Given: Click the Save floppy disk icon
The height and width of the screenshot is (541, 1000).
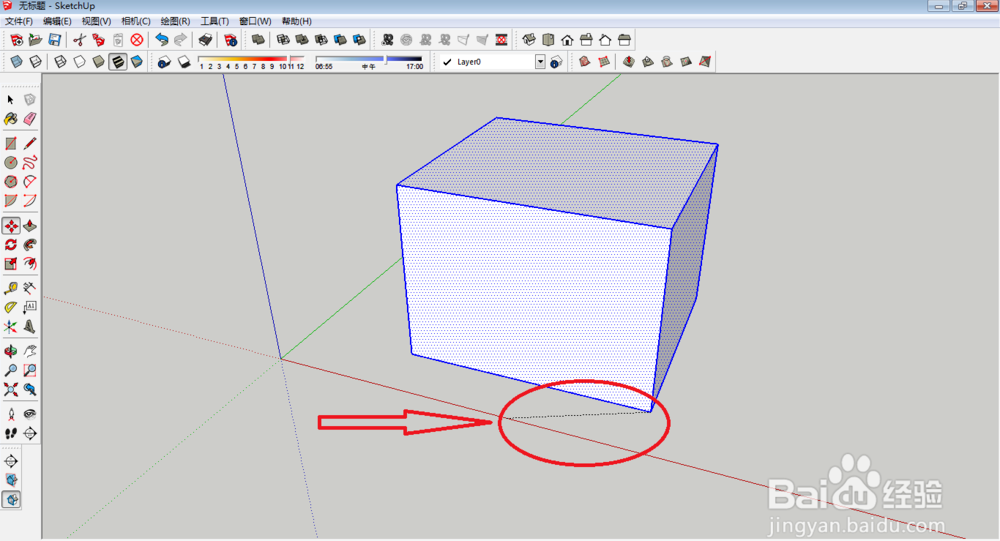Looking at the screenshot, I should pos(55,40).
